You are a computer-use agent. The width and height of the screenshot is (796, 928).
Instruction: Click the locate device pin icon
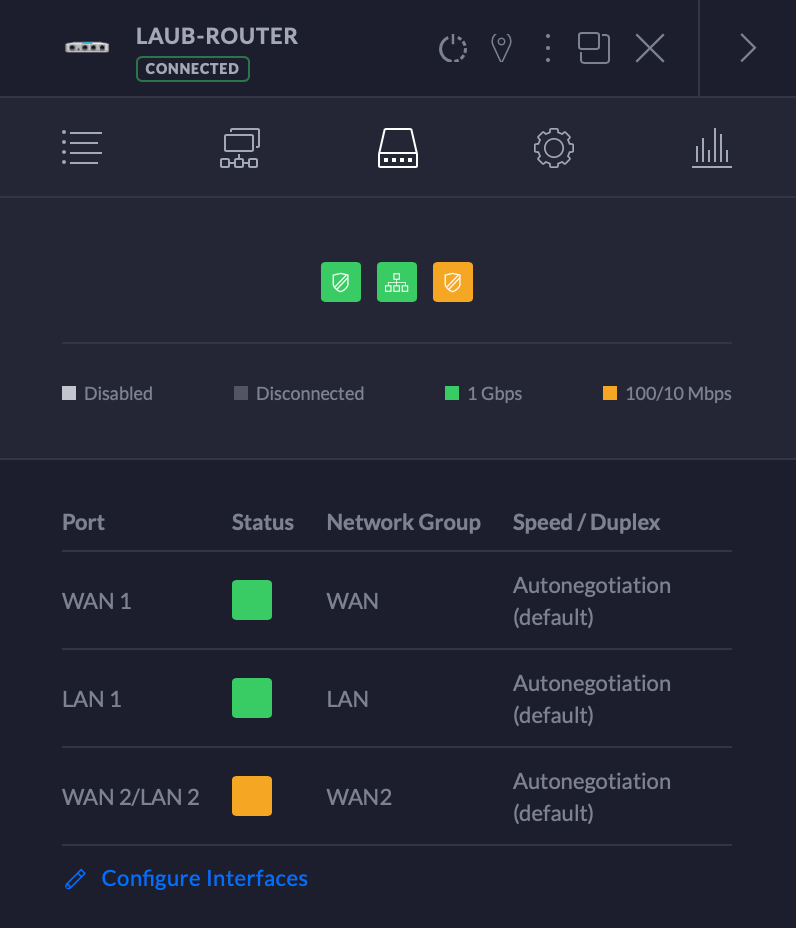click(501, 48)
